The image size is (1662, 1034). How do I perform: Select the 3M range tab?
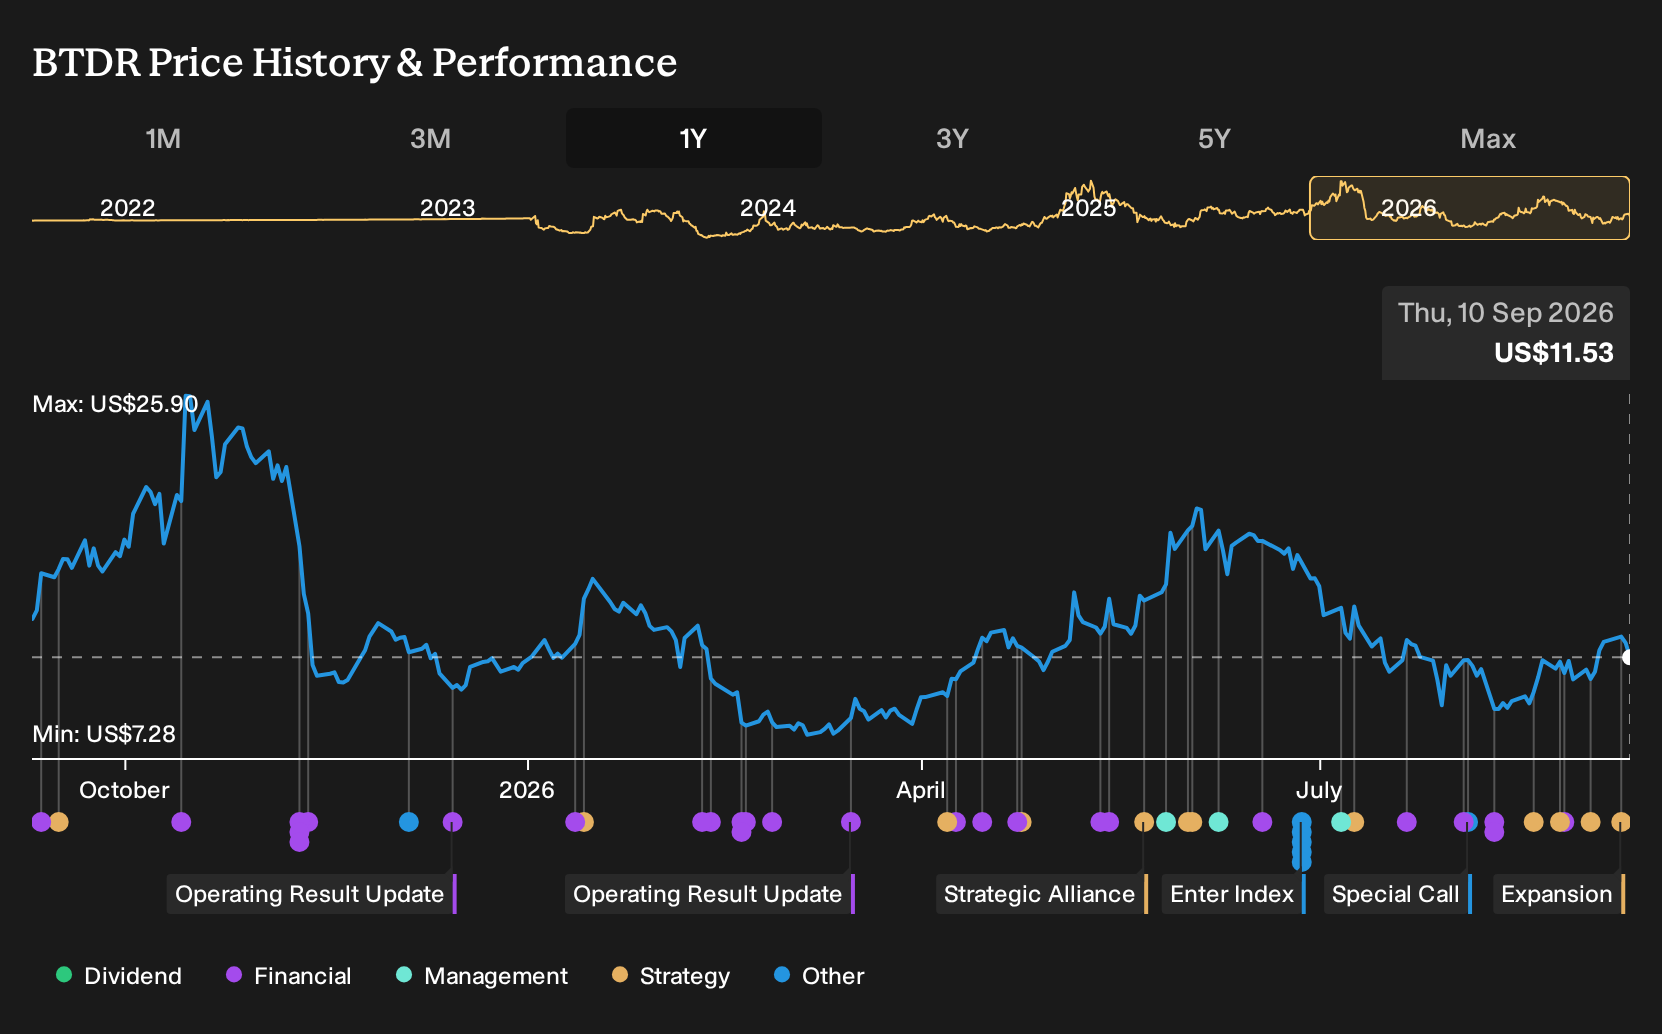[x=430, y=138]
